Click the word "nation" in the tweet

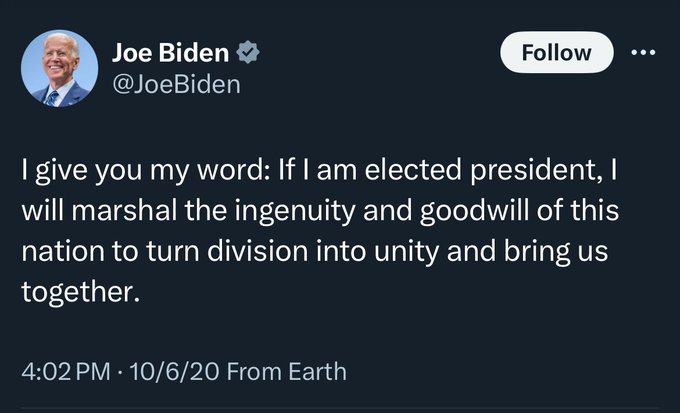tap(63, 251)
